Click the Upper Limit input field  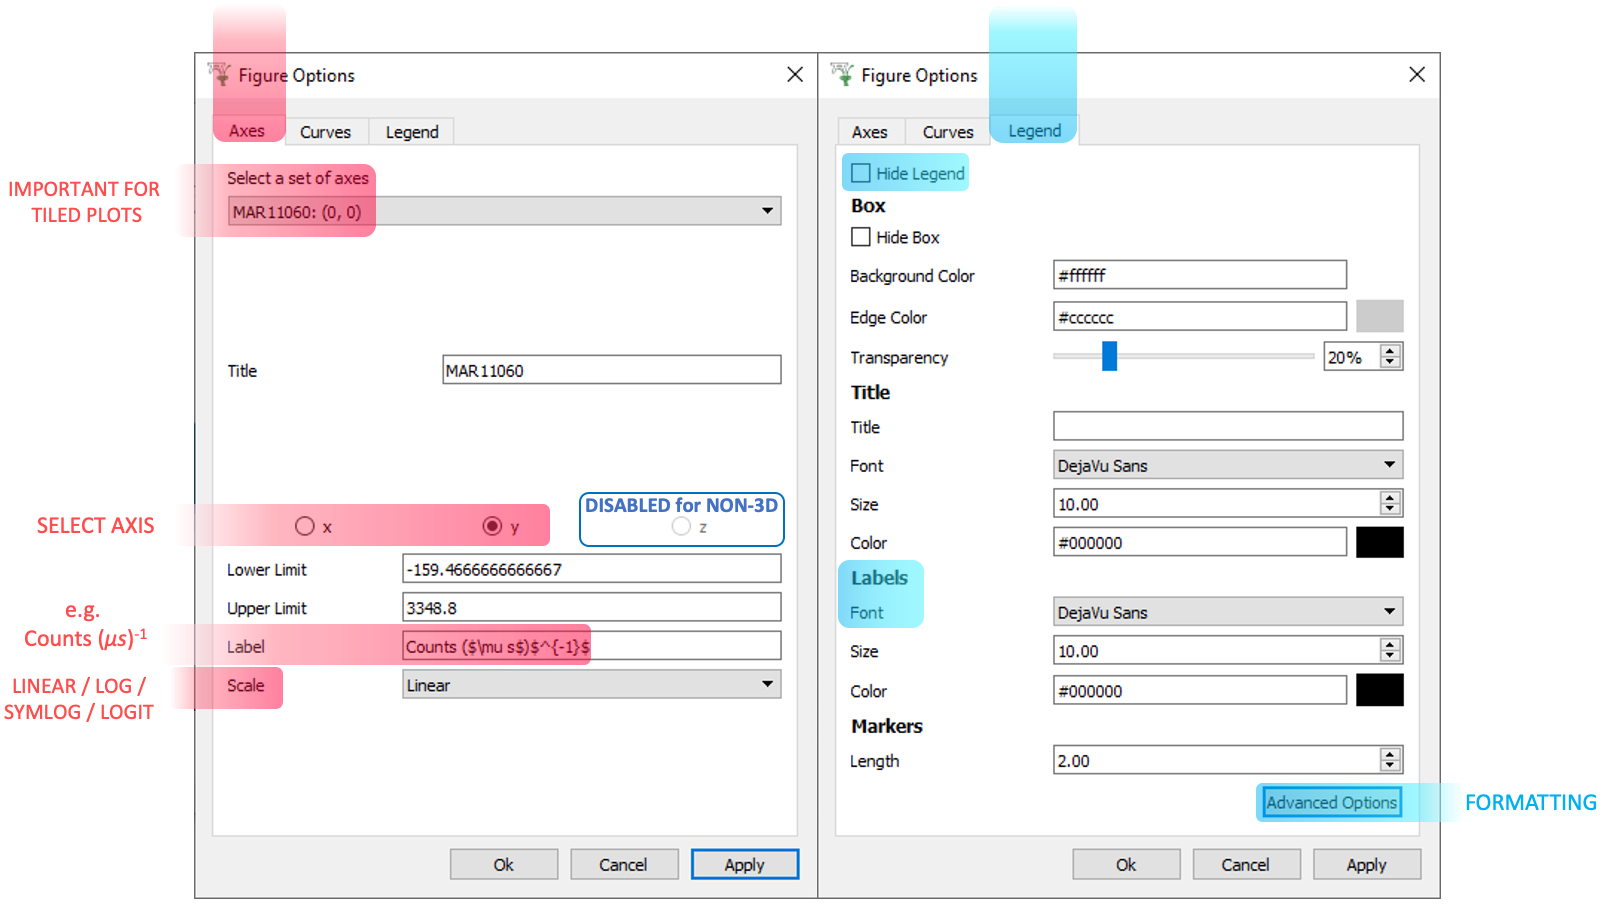click(591, 608)
